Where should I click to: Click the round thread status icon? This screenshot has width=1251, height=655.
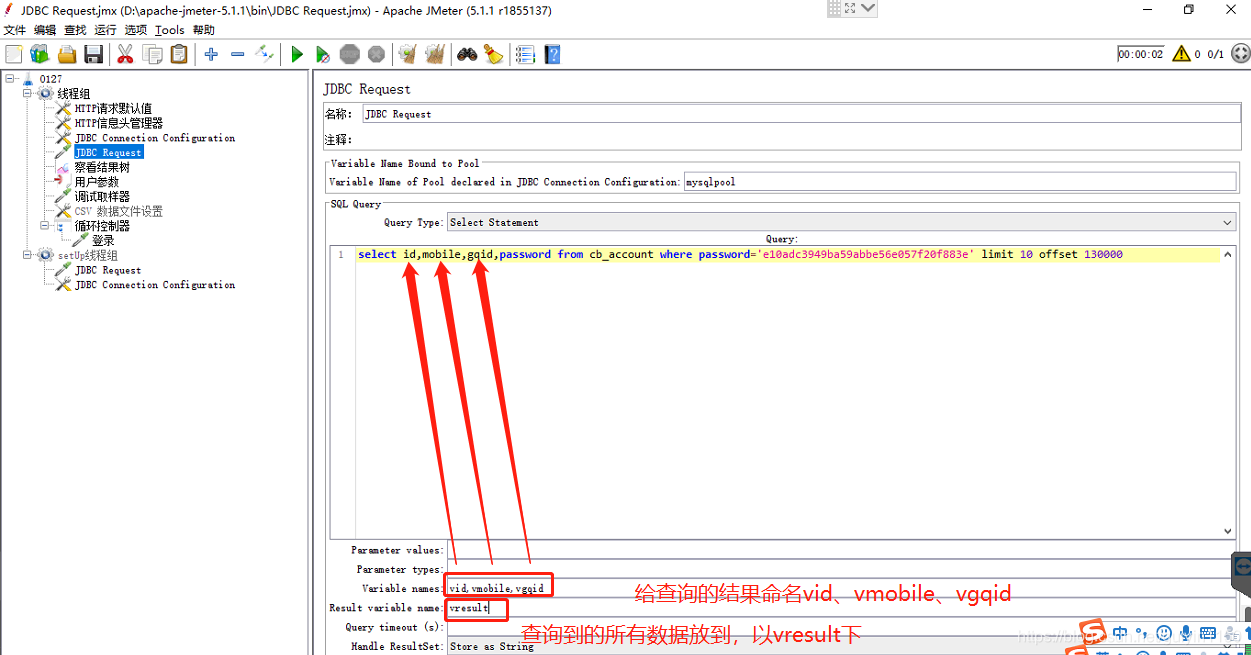point(1240,54)
